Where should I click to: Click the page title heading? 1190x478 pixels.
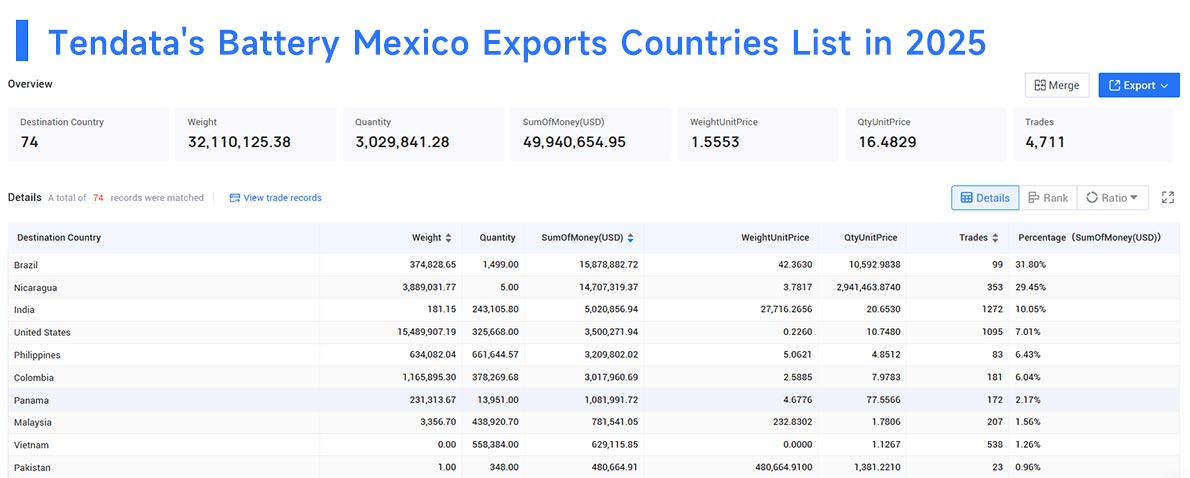point(517,42)
